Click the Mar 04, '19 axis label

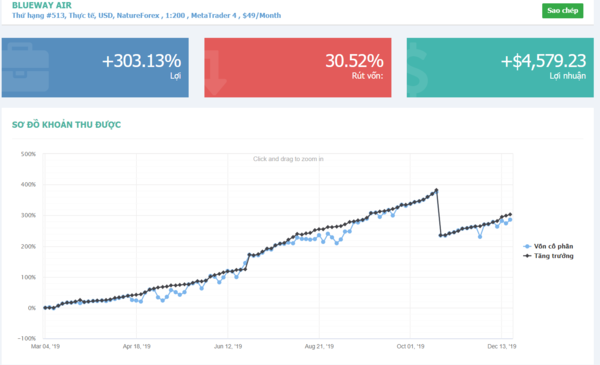pyautogui.click(x=46, y=346)
